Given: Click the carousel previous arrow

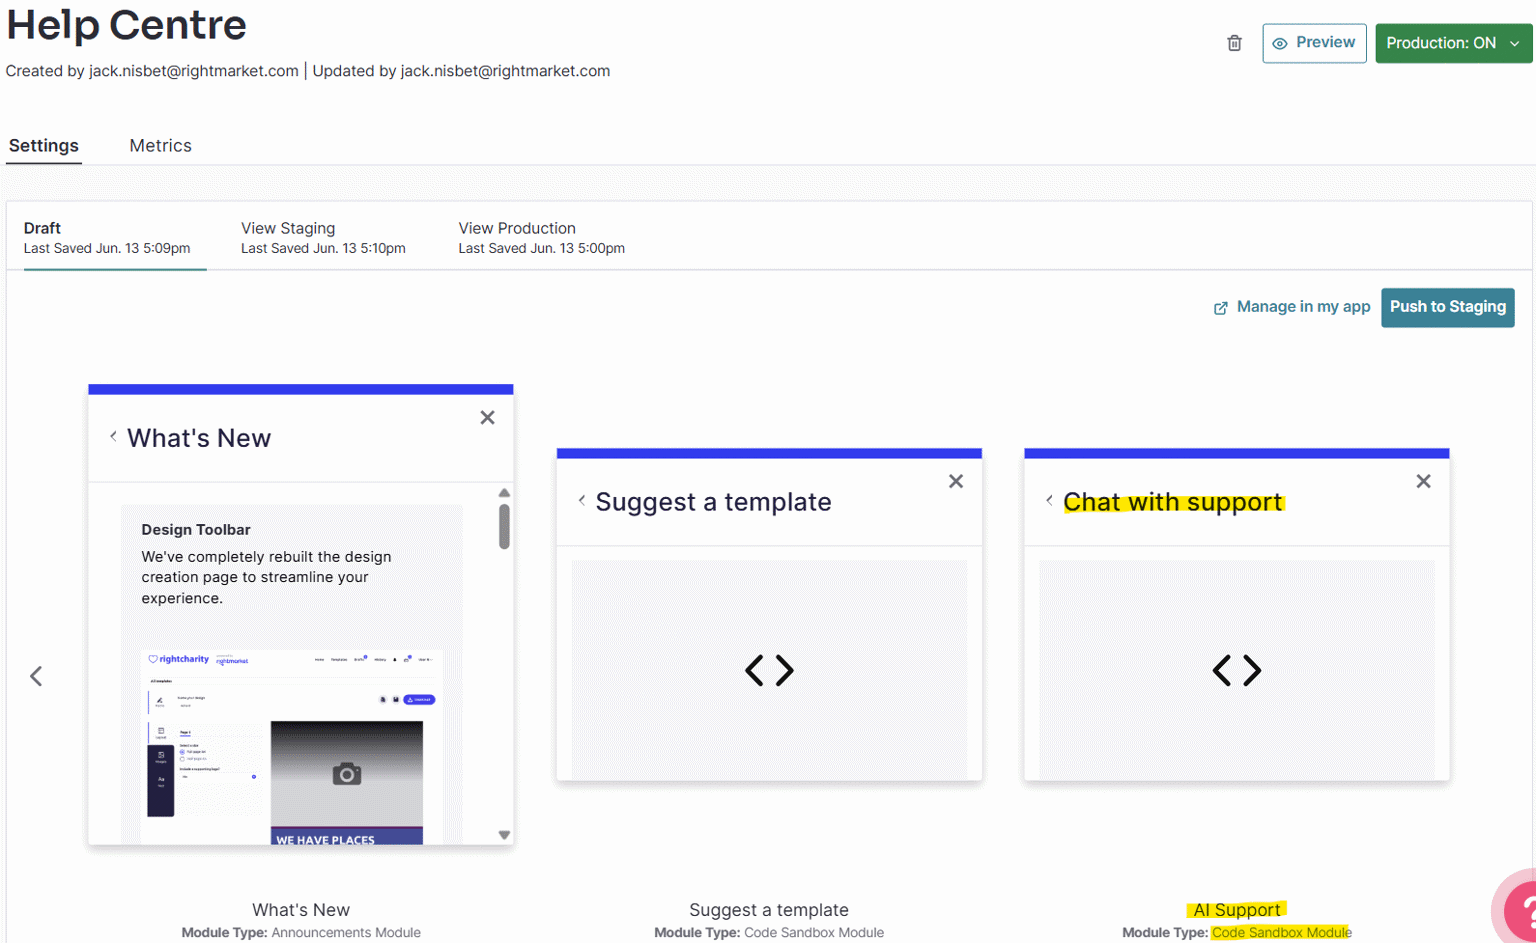Looking at the screenshot, I should coord(36,677).
